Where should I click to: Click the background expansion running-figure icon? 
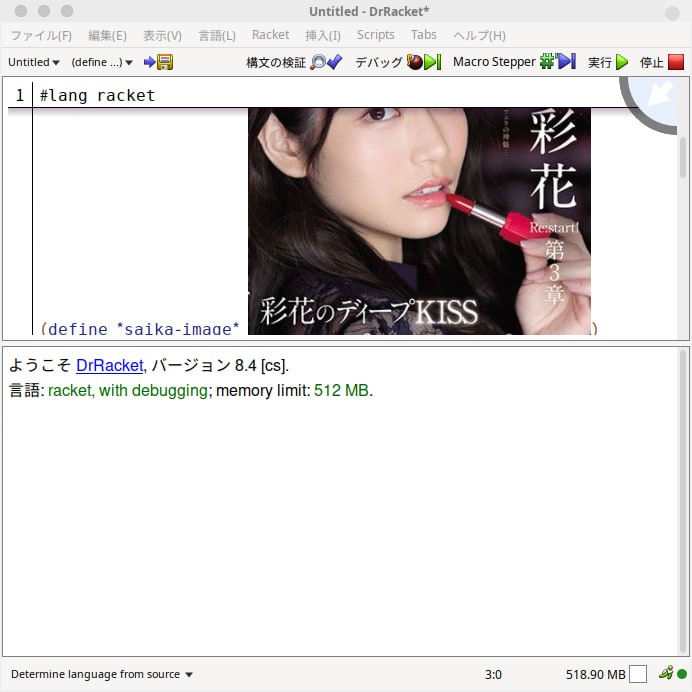coord(666,673)
